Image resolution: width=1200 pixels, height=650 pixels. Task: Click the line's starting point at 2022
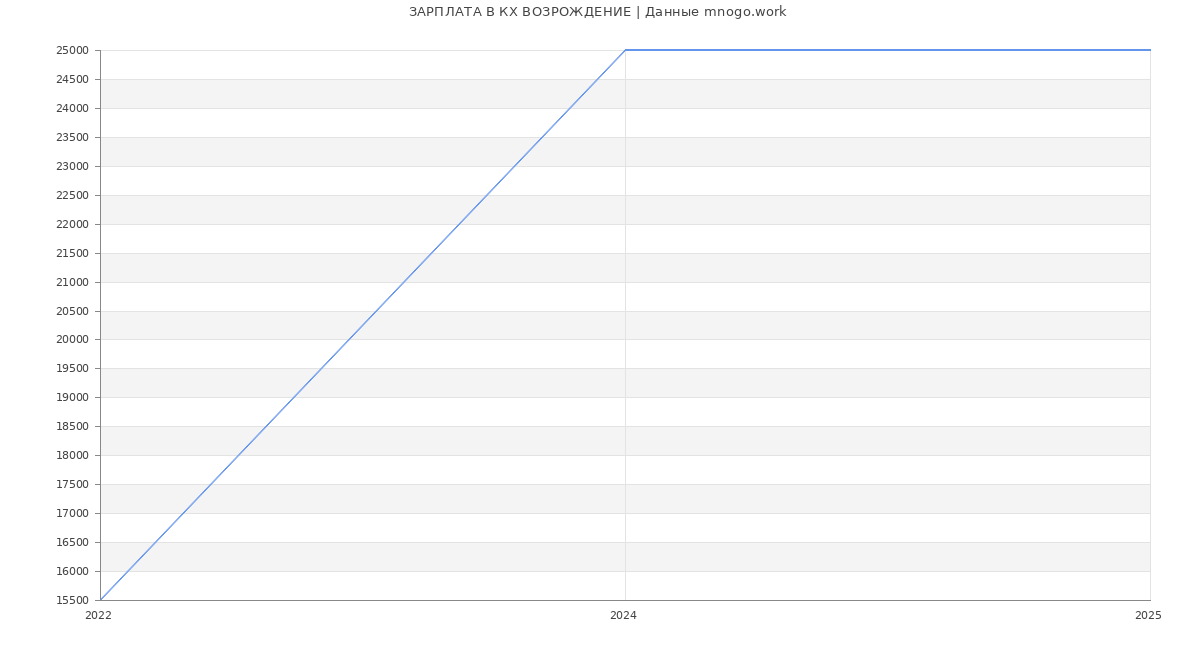pyautogui.click(x=101, y=599)
